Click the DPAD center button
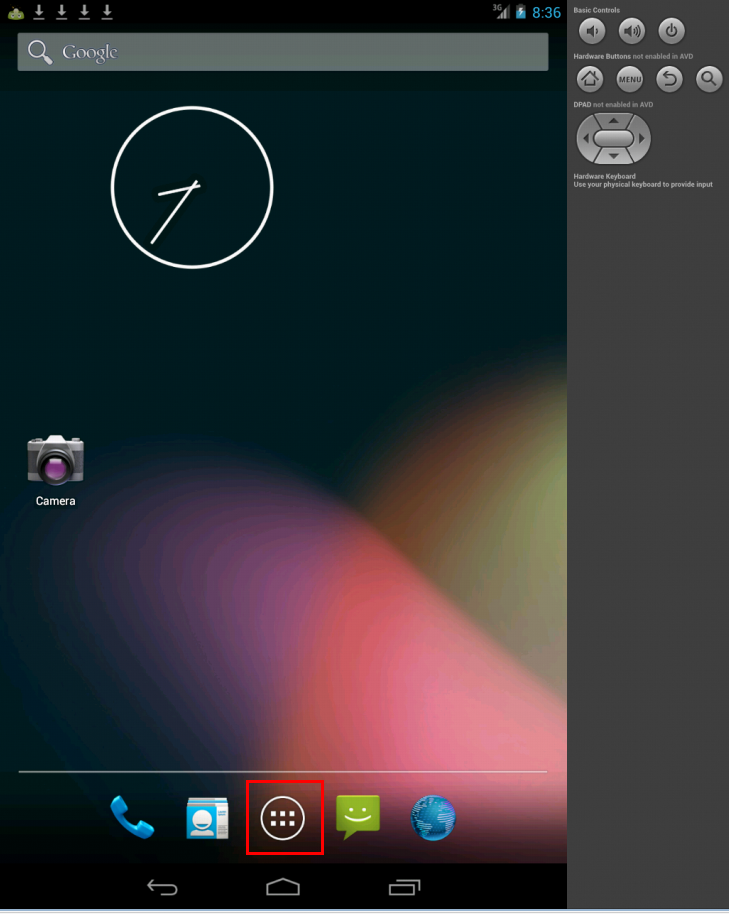 (614, 139)
